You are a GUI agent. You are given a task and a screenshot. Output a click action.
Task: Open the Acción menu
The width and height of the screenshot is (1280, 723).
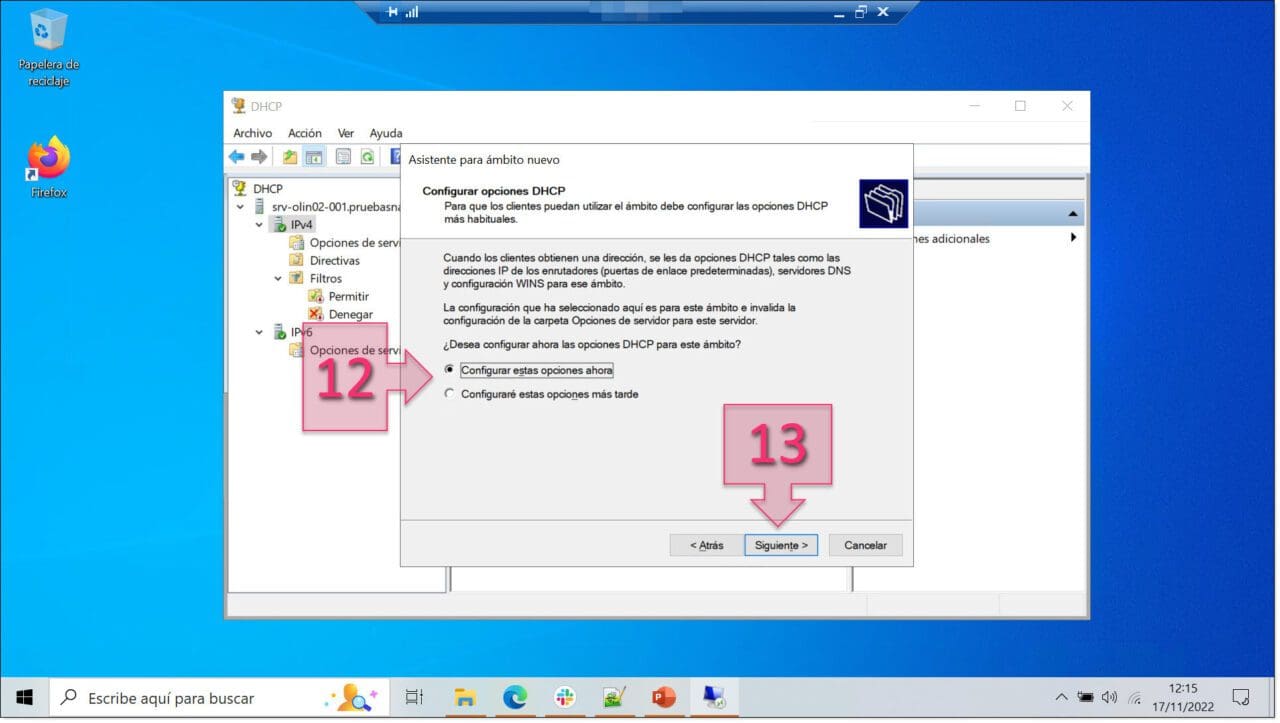click(x=305, y=133)
